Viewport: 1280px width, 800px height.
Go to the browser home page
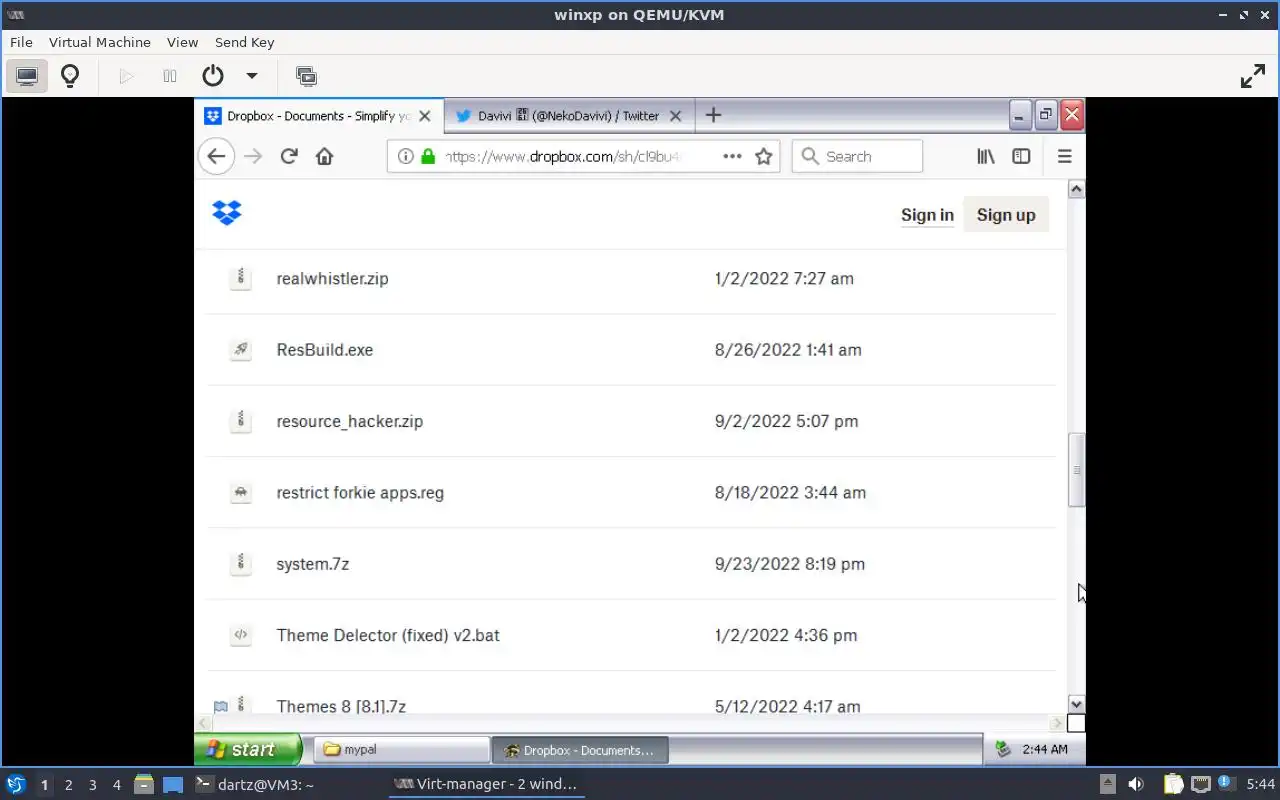click(324, 156)
